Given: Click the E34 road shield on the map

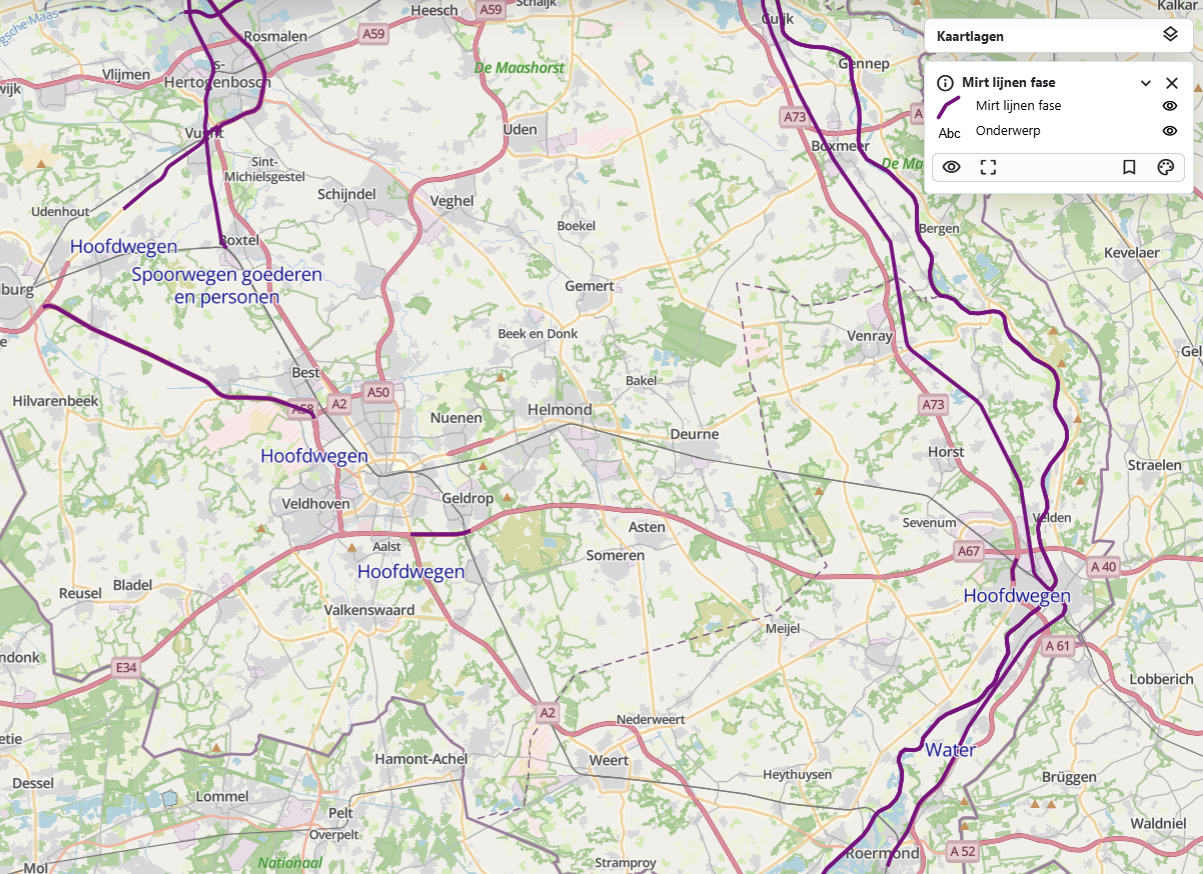Looking at the screenshot, I should [125, 667].
